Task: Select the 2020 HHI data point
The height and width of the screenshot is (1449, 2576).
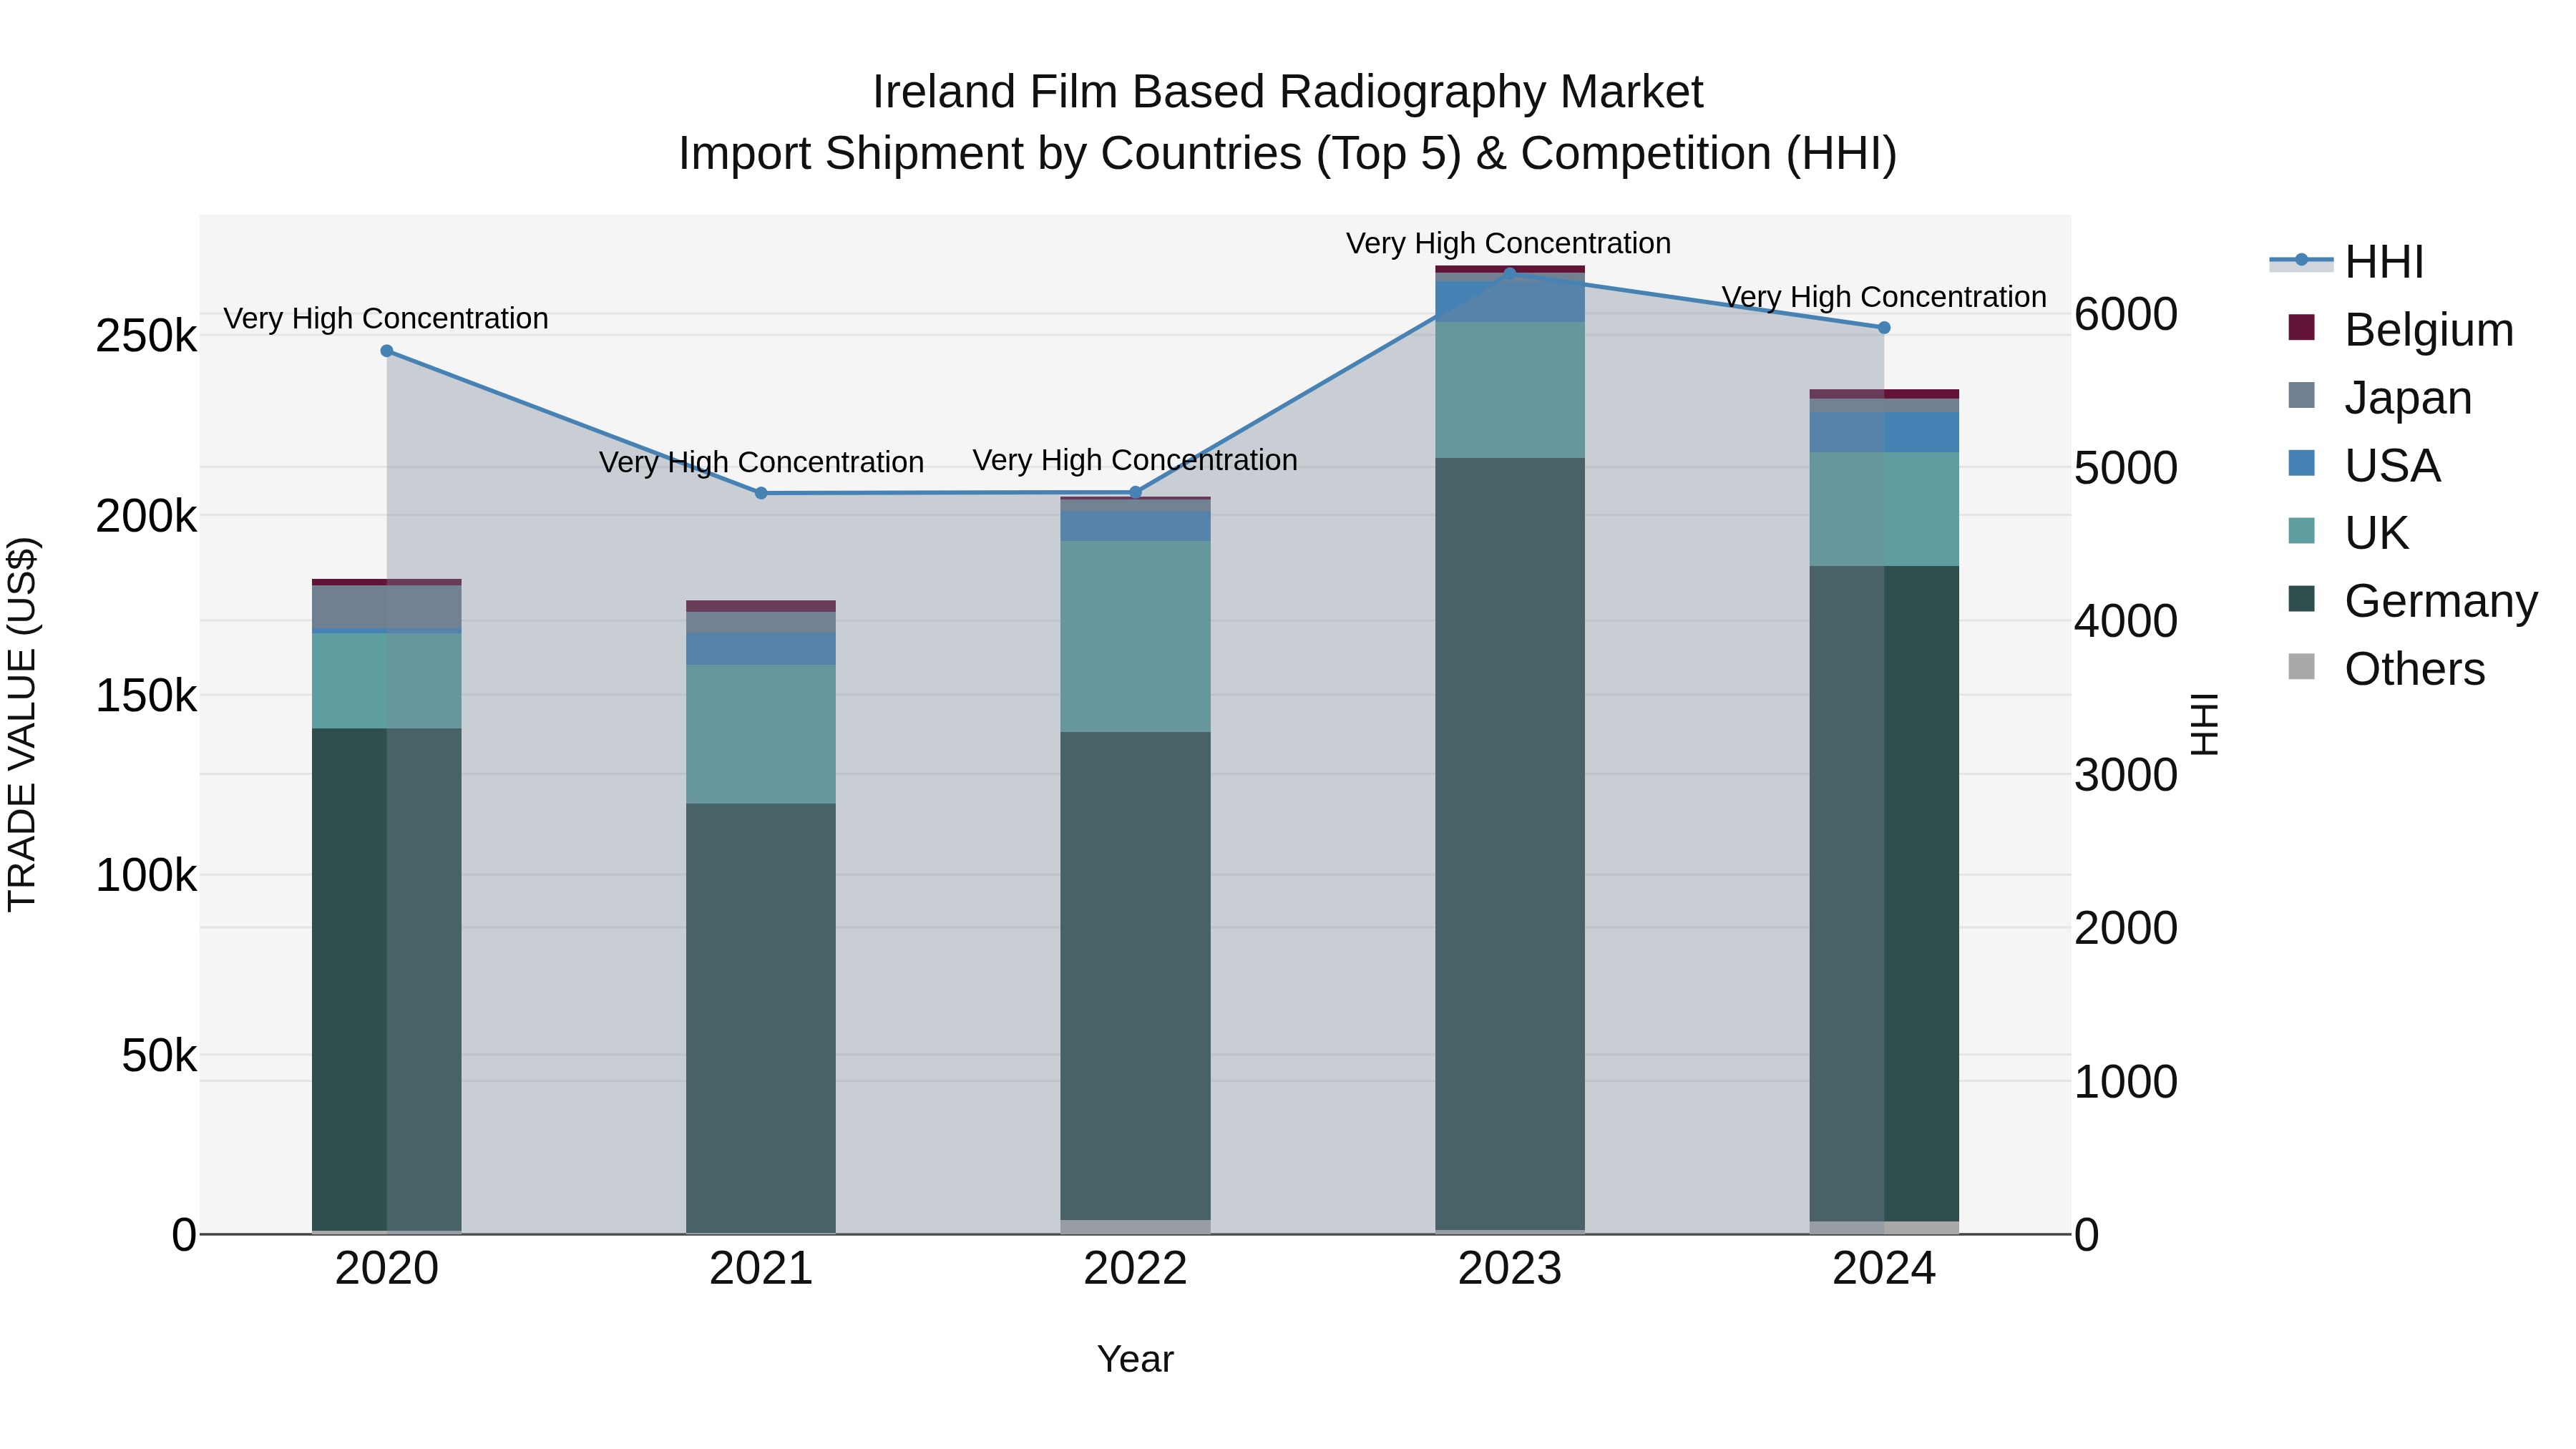Action: click(x=387, y=351)
